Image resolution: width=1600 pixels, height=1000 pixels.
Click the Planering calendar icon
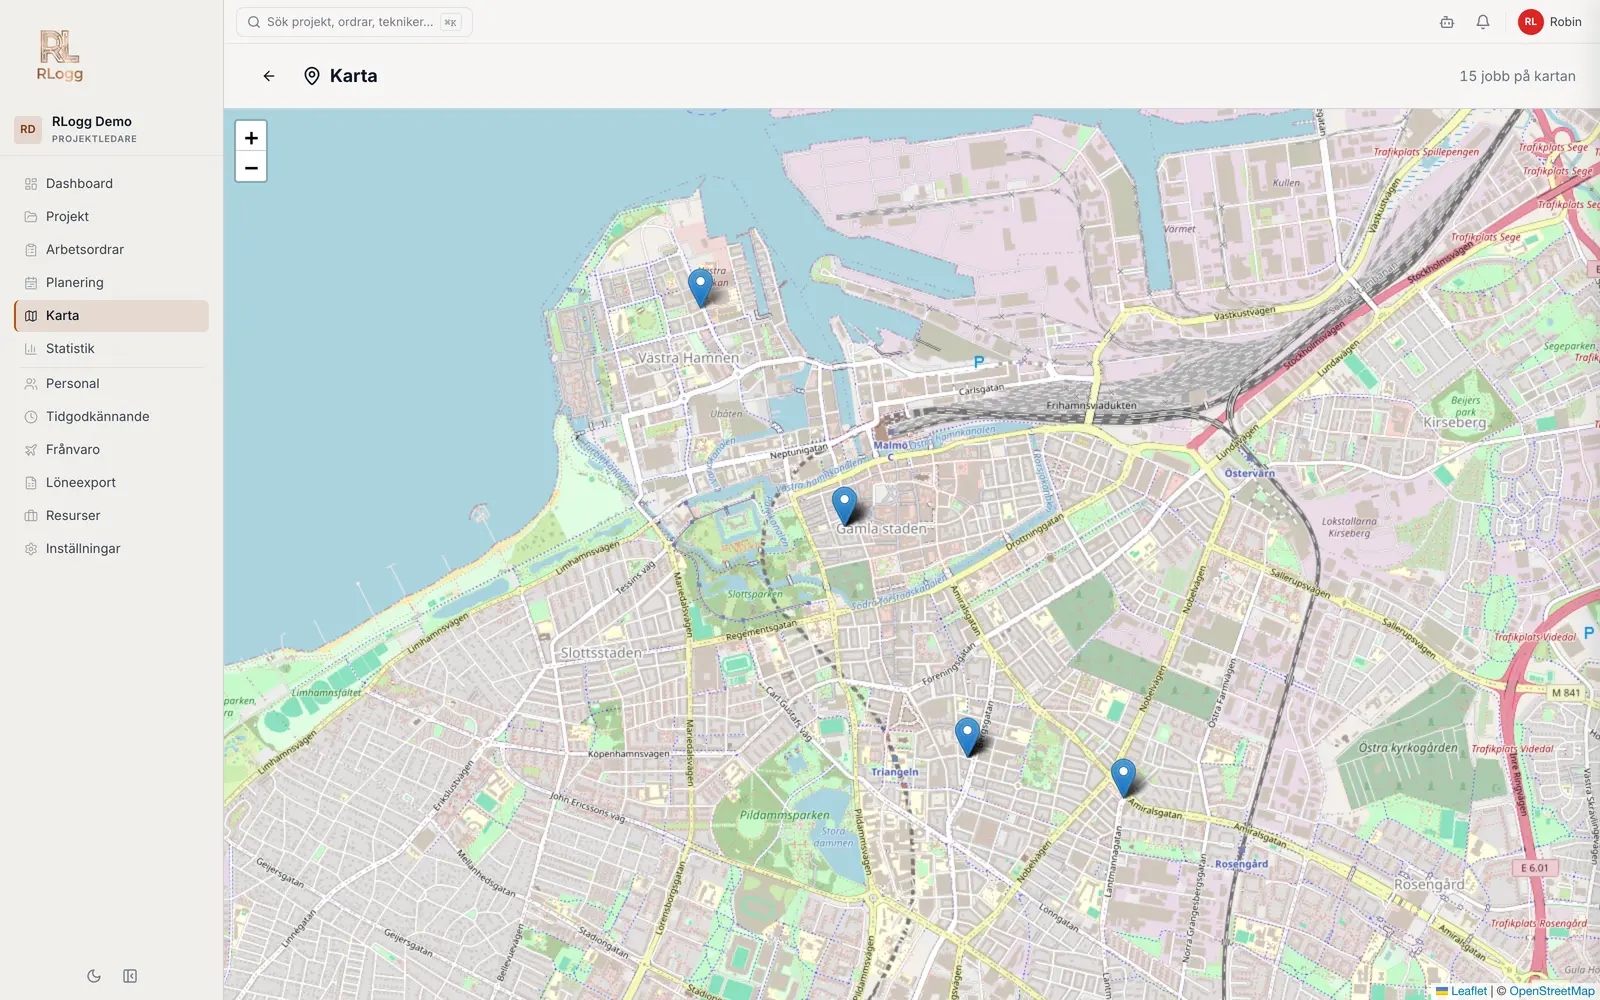(31, 283)
